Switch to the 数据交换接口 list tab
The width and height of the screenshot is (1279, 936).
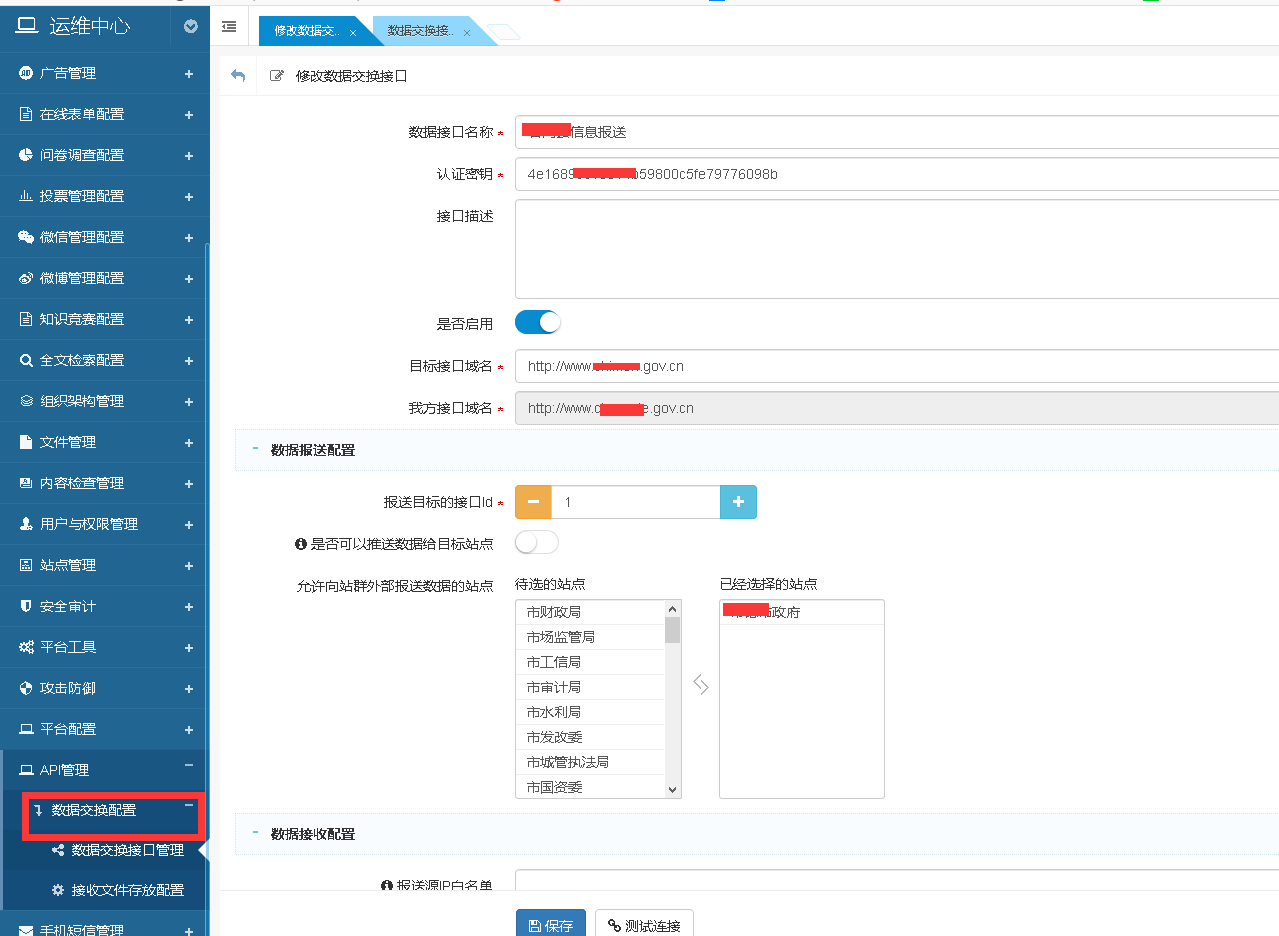click(422, 31)
